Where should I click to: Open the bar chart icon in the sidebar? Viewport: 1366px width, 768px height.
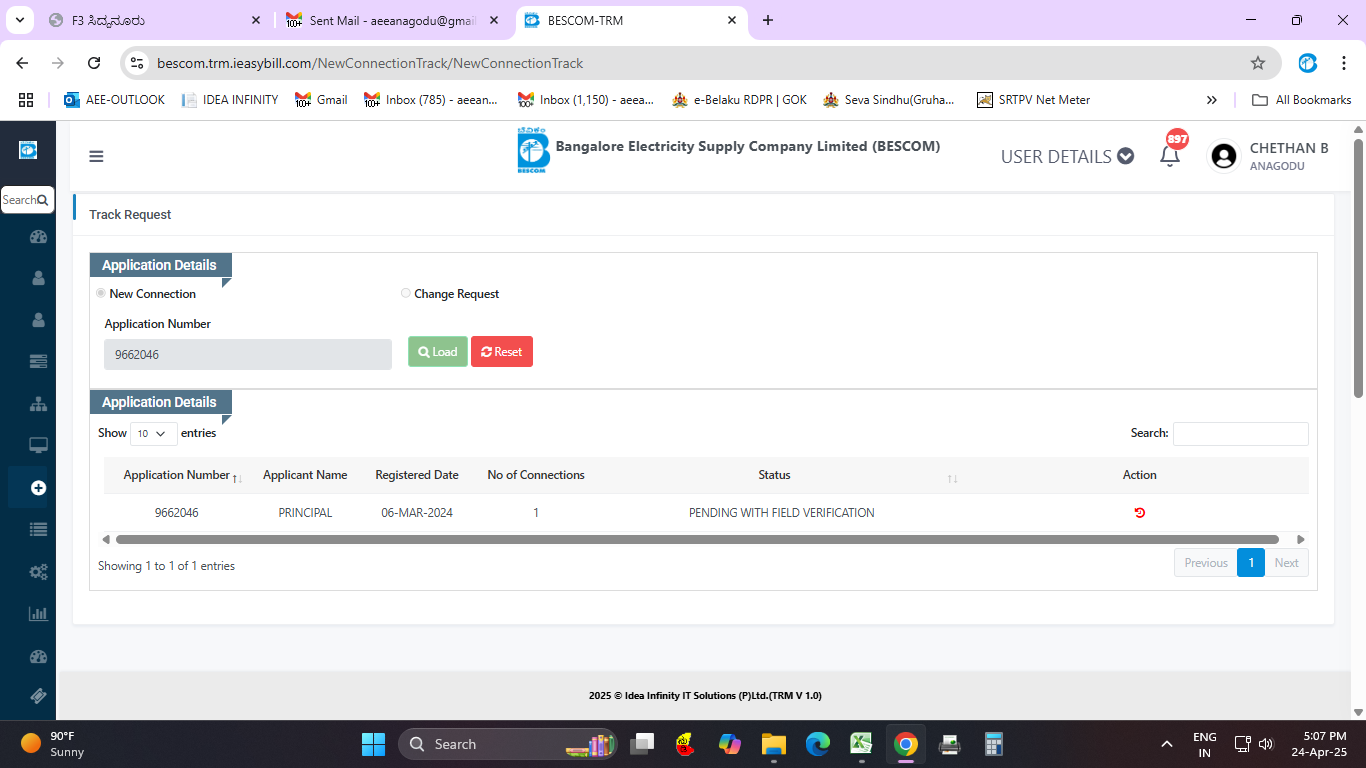coord(39,614)
